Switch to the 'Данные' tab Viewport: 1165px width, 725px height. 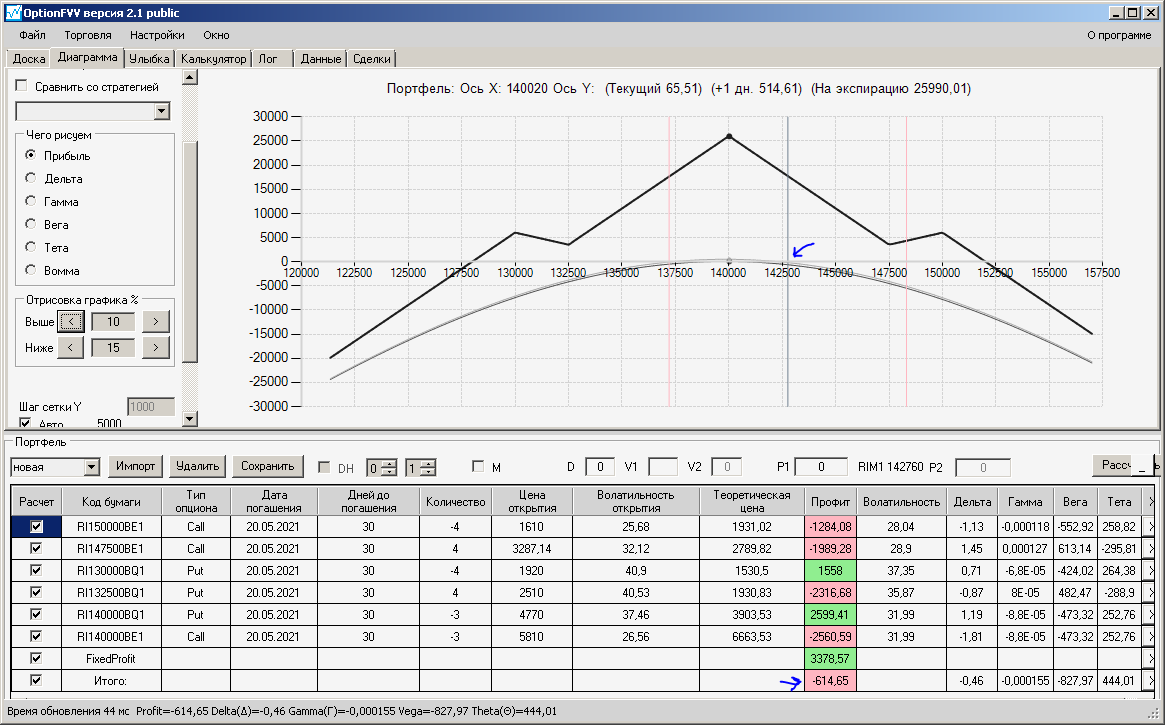coord(321,59)
